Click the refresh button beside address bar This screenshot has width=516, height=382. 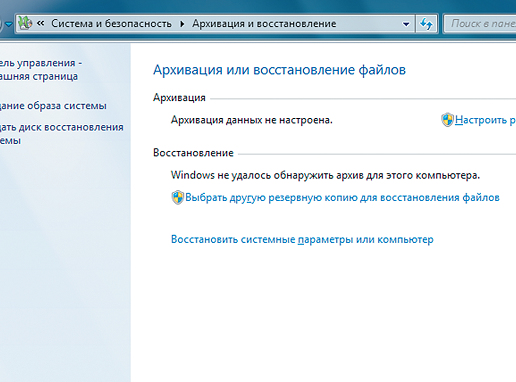click(x=426, y=24)
